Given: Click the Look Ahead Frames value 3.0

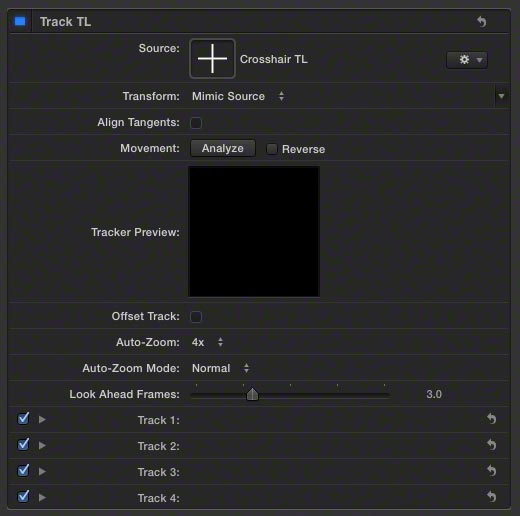Looking at the screenshot, I should [x=434, y=394].
